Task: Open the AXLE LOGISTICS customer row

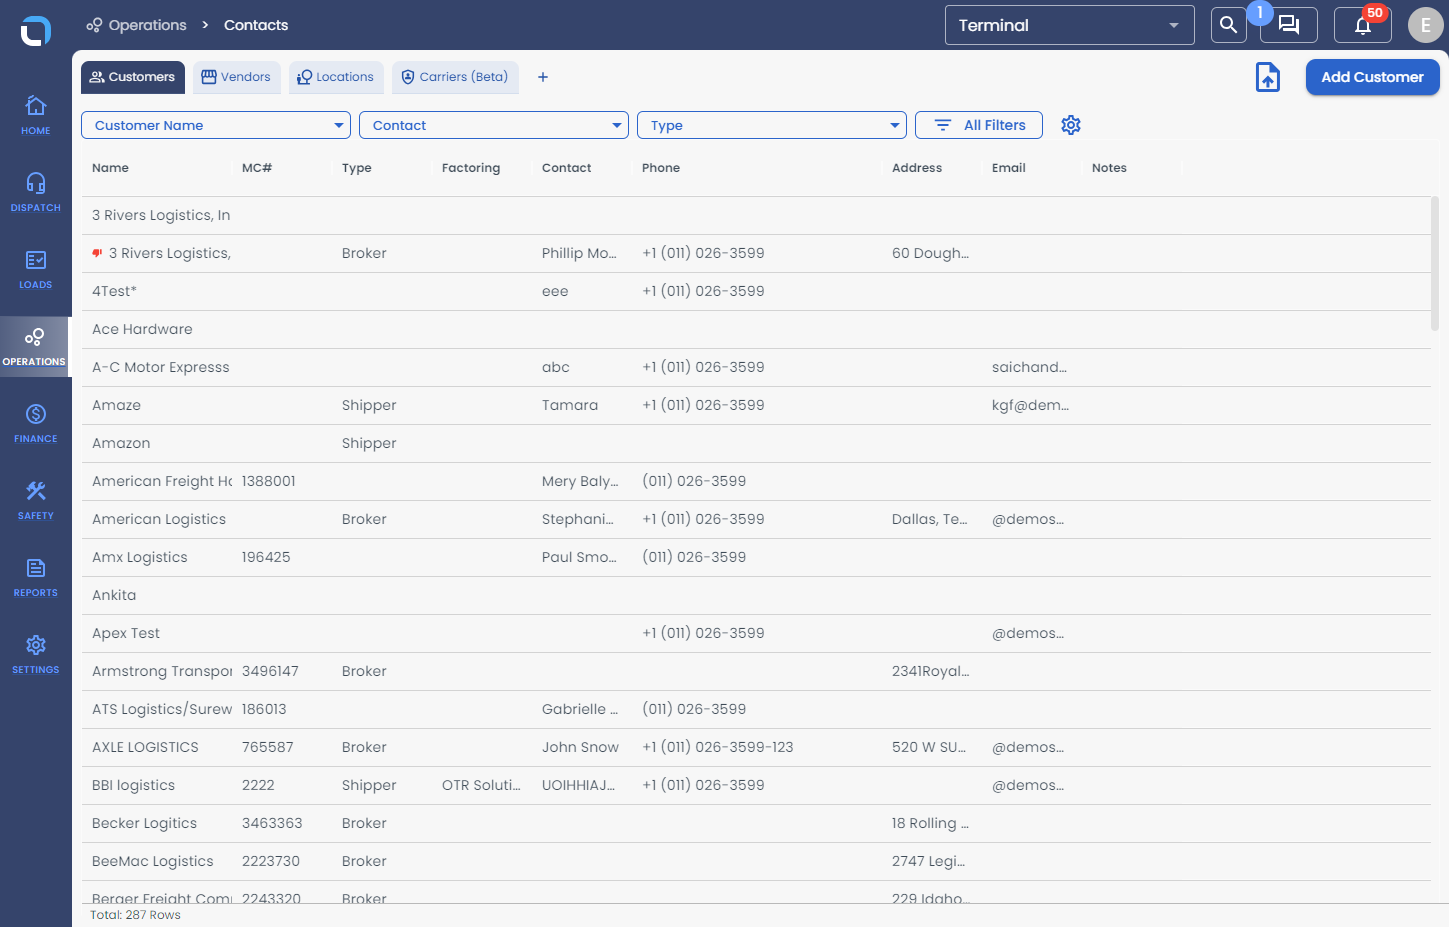Action: click(x=756, y=747)
